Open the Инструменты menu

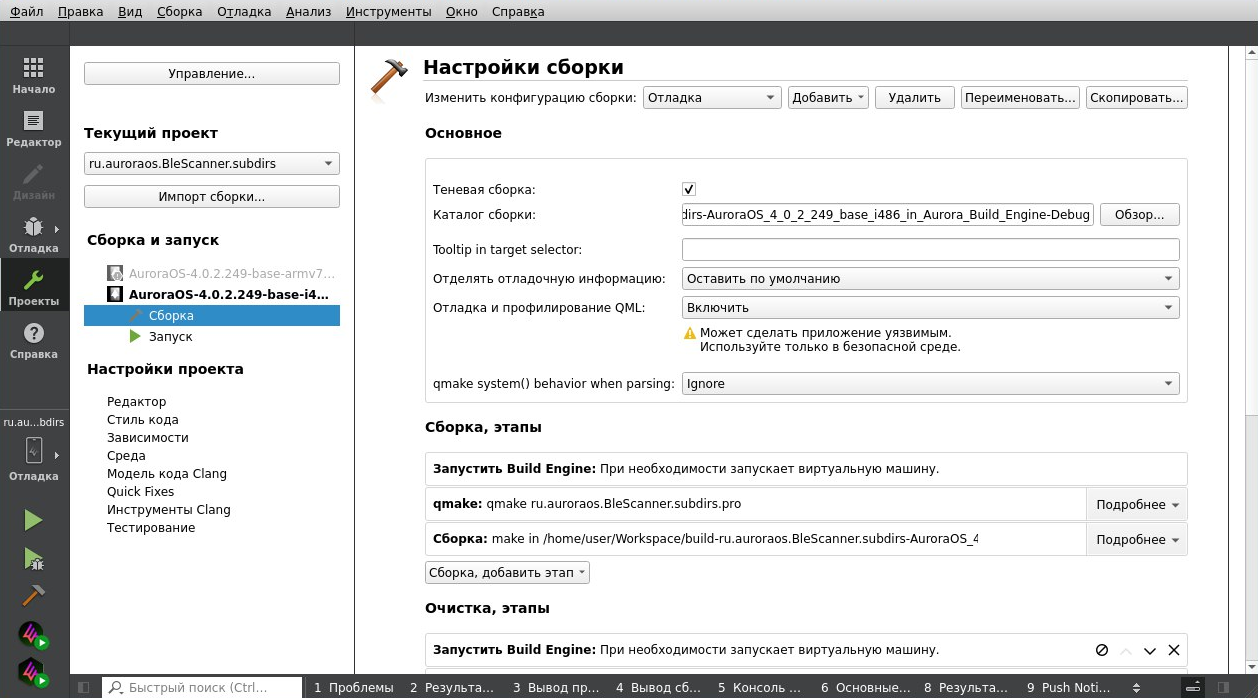coord(388,12)
